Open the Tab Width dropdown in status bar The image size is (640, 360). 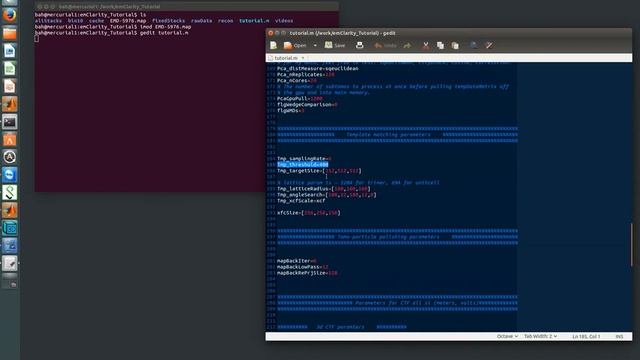[x=540, y=336]
